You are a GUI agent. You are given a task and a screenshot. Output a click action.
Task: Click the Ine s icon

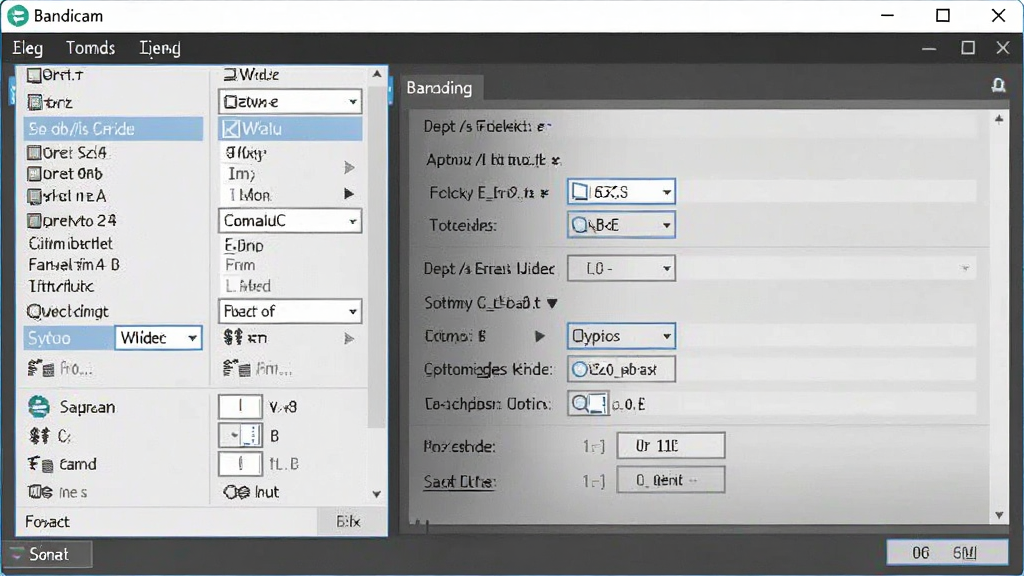tap(40, 492)
